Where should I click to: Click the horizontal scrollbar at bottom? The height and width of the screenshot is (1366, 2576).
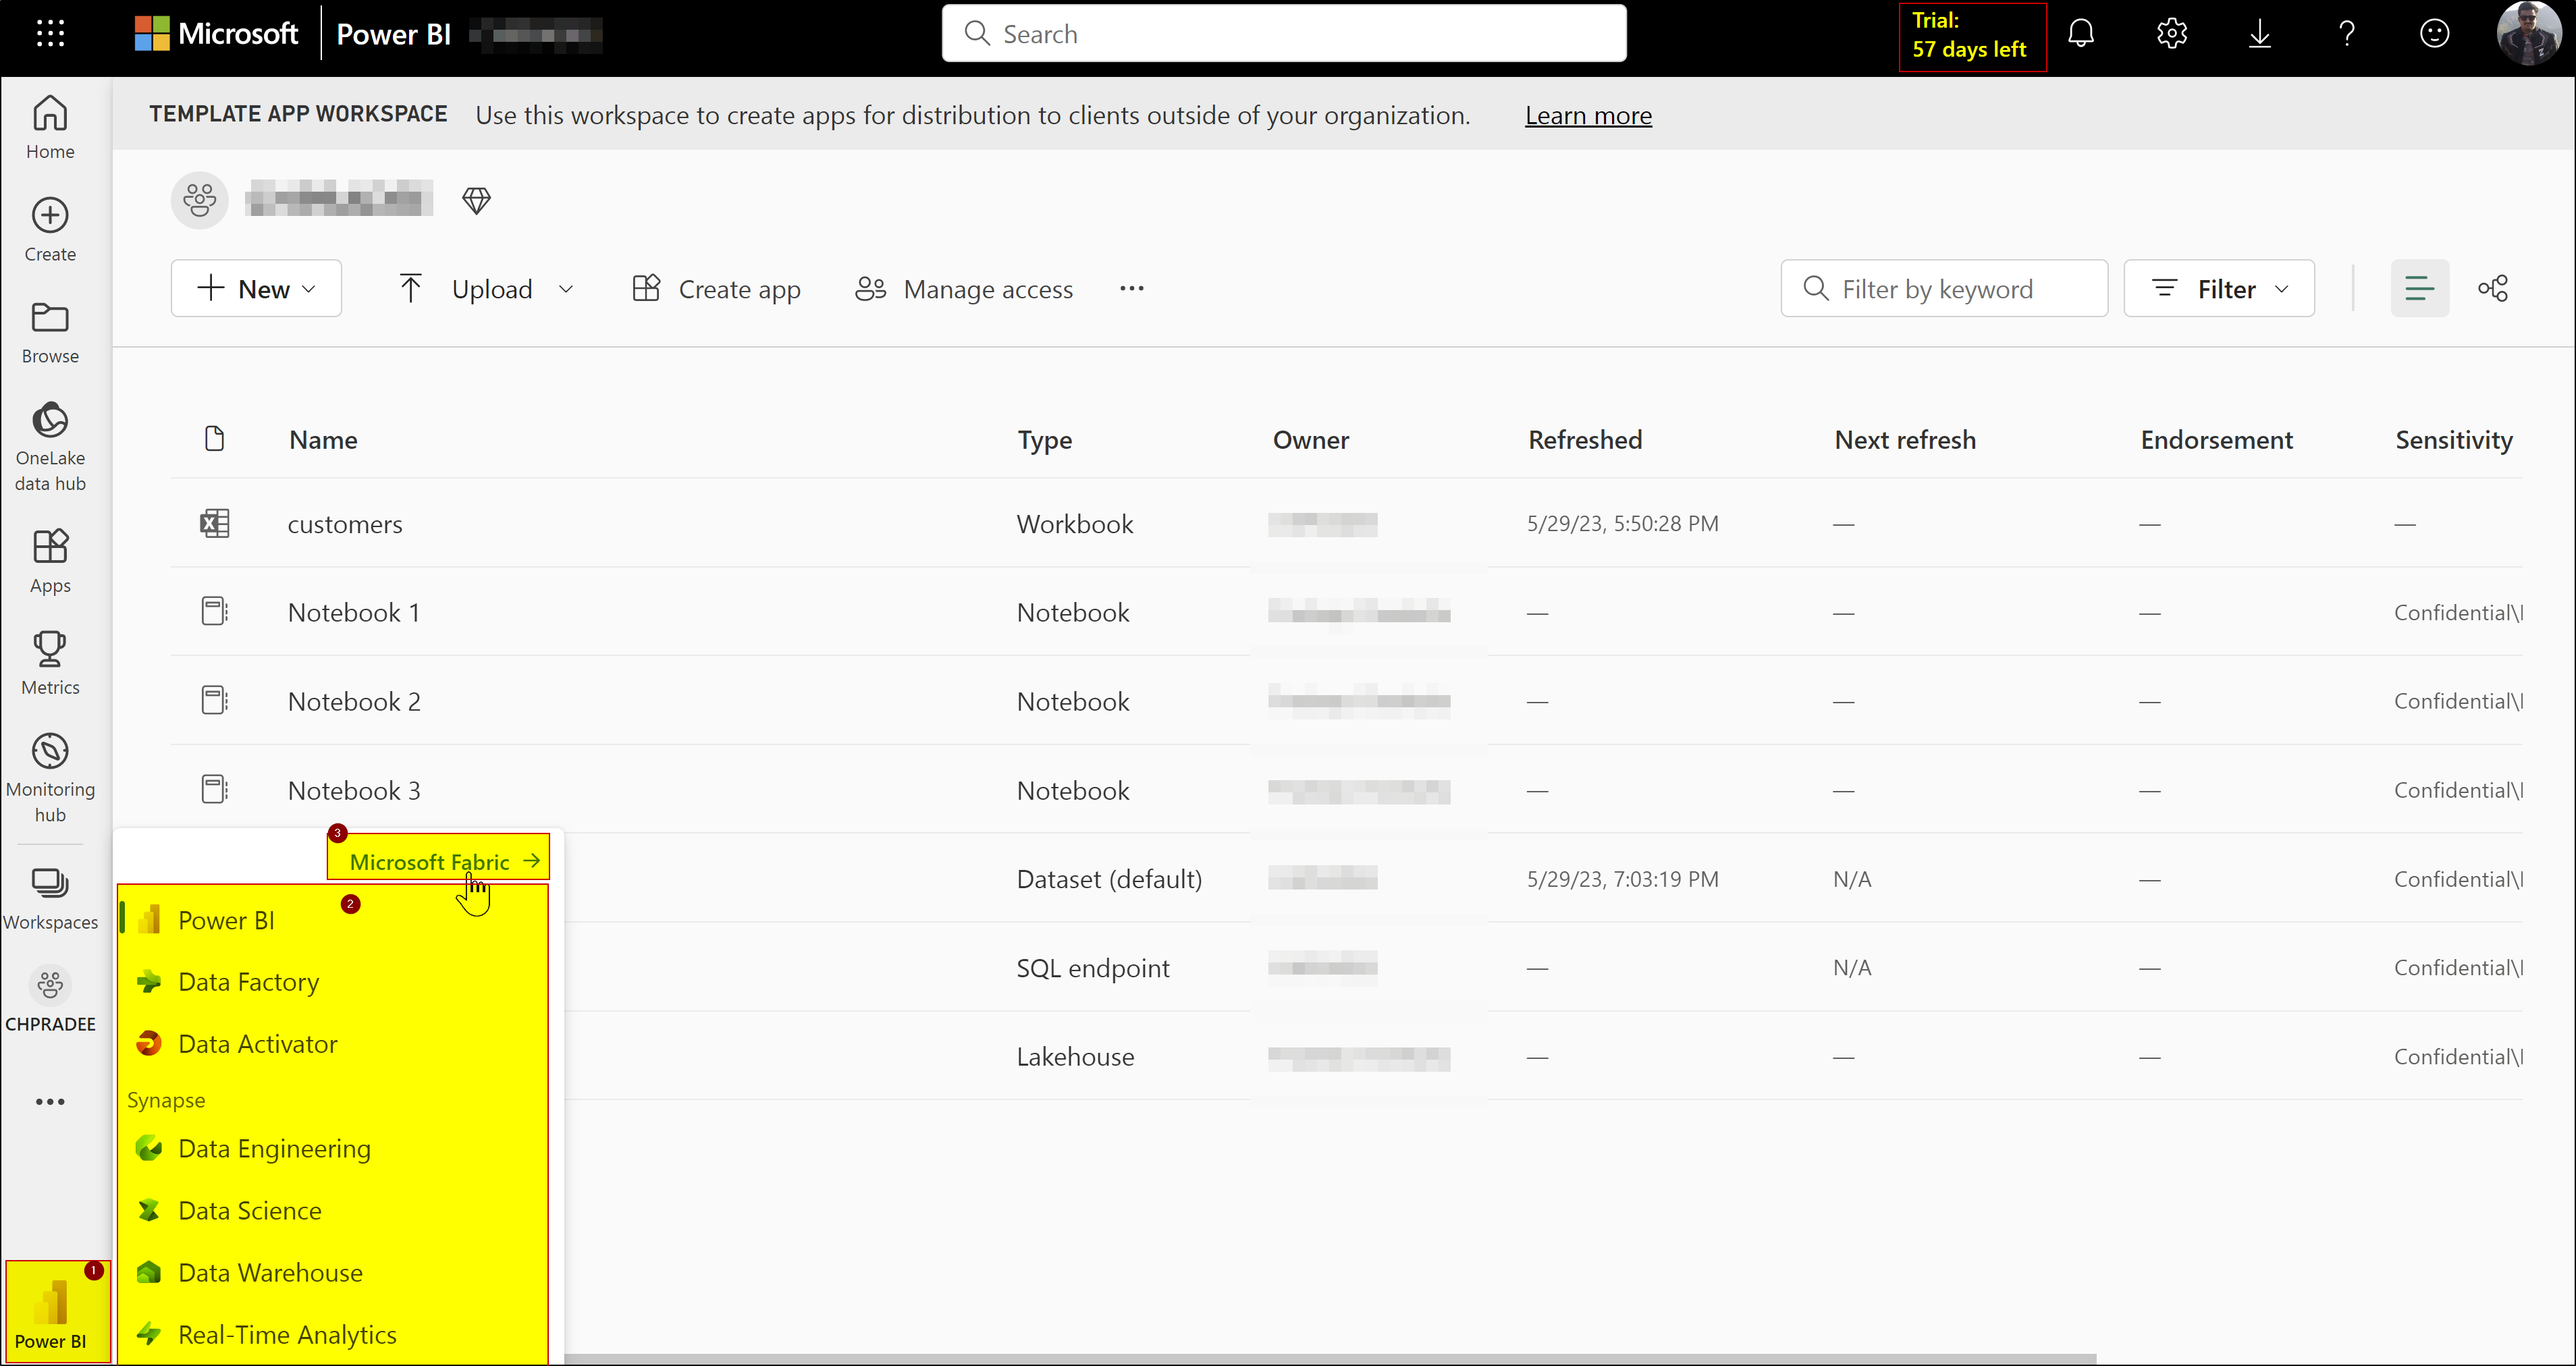[x=1330, y=1358]
